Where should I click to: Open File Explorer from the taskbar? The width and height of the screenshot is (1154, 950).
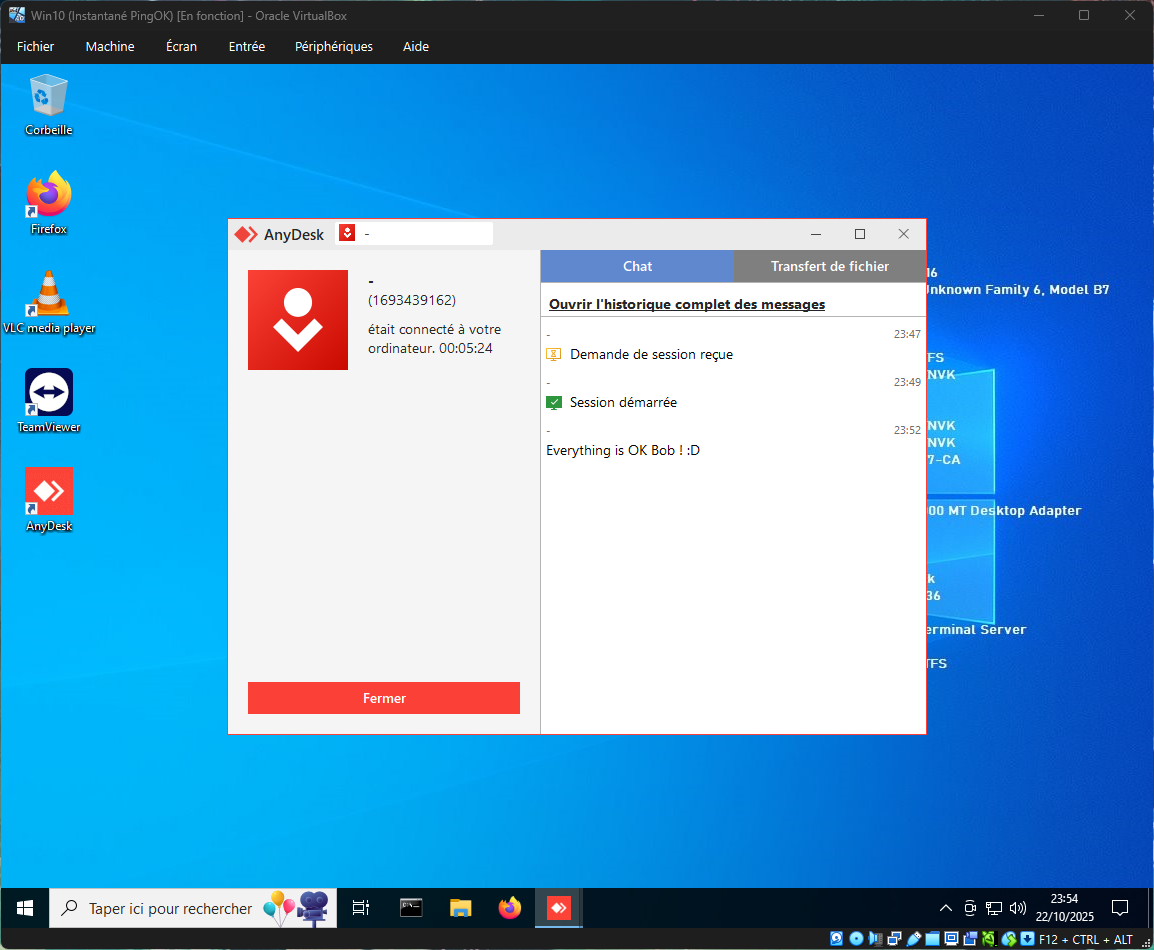pyautogui.click(x=460, y=908)
